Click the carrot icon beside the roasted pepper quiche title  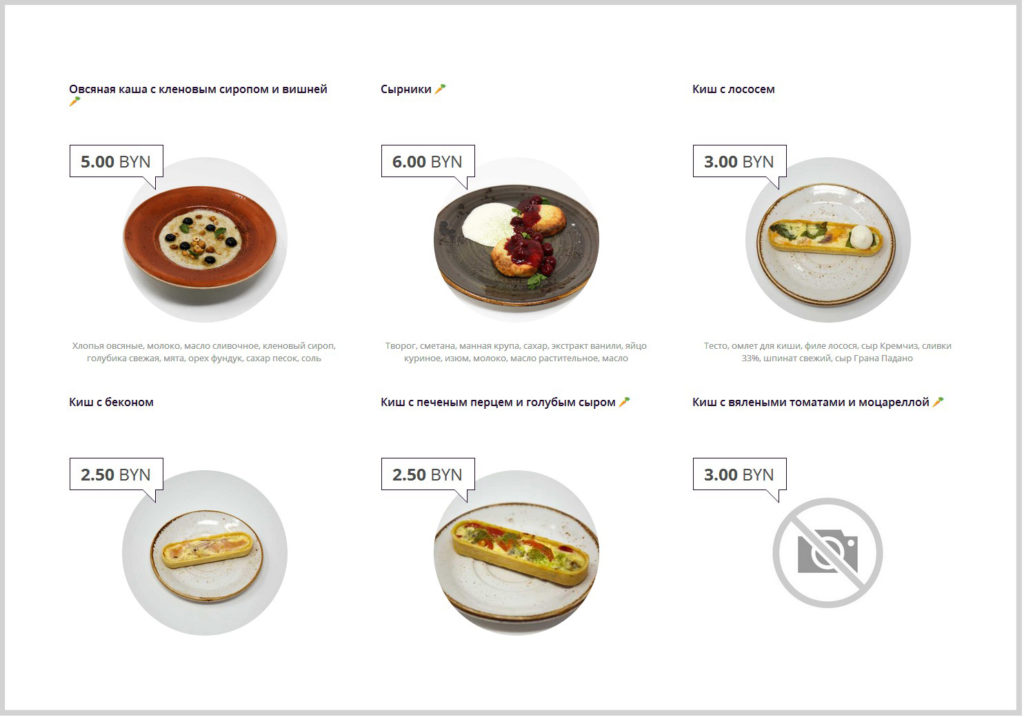click(x=624, y=402)
